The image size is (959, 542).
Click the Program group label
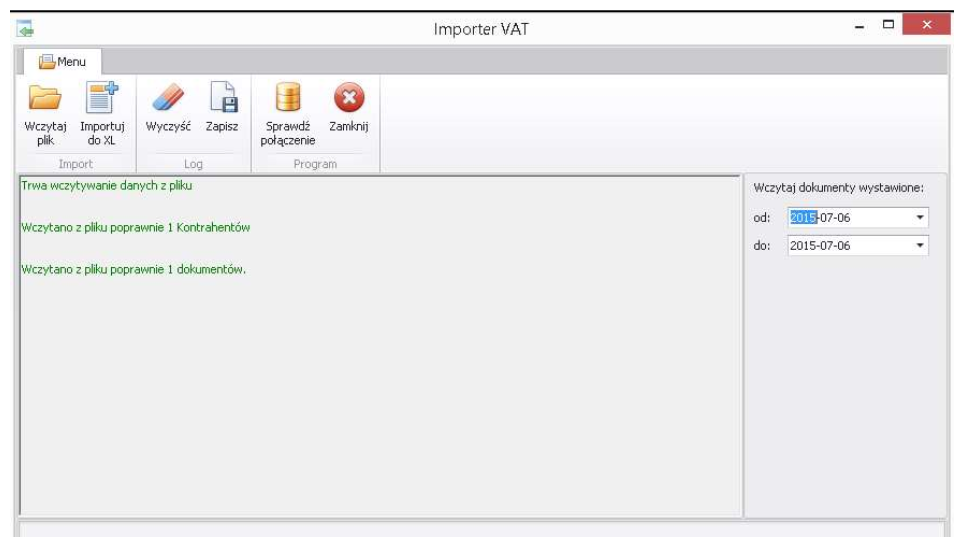315,164
